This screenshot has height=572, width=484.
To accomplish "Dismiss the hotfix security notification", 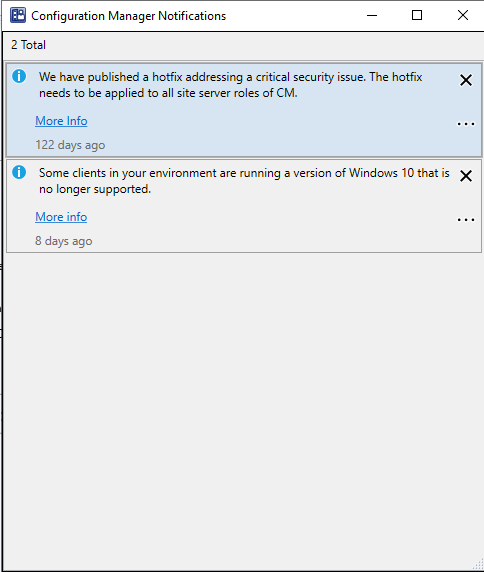I will click(466, 80).
